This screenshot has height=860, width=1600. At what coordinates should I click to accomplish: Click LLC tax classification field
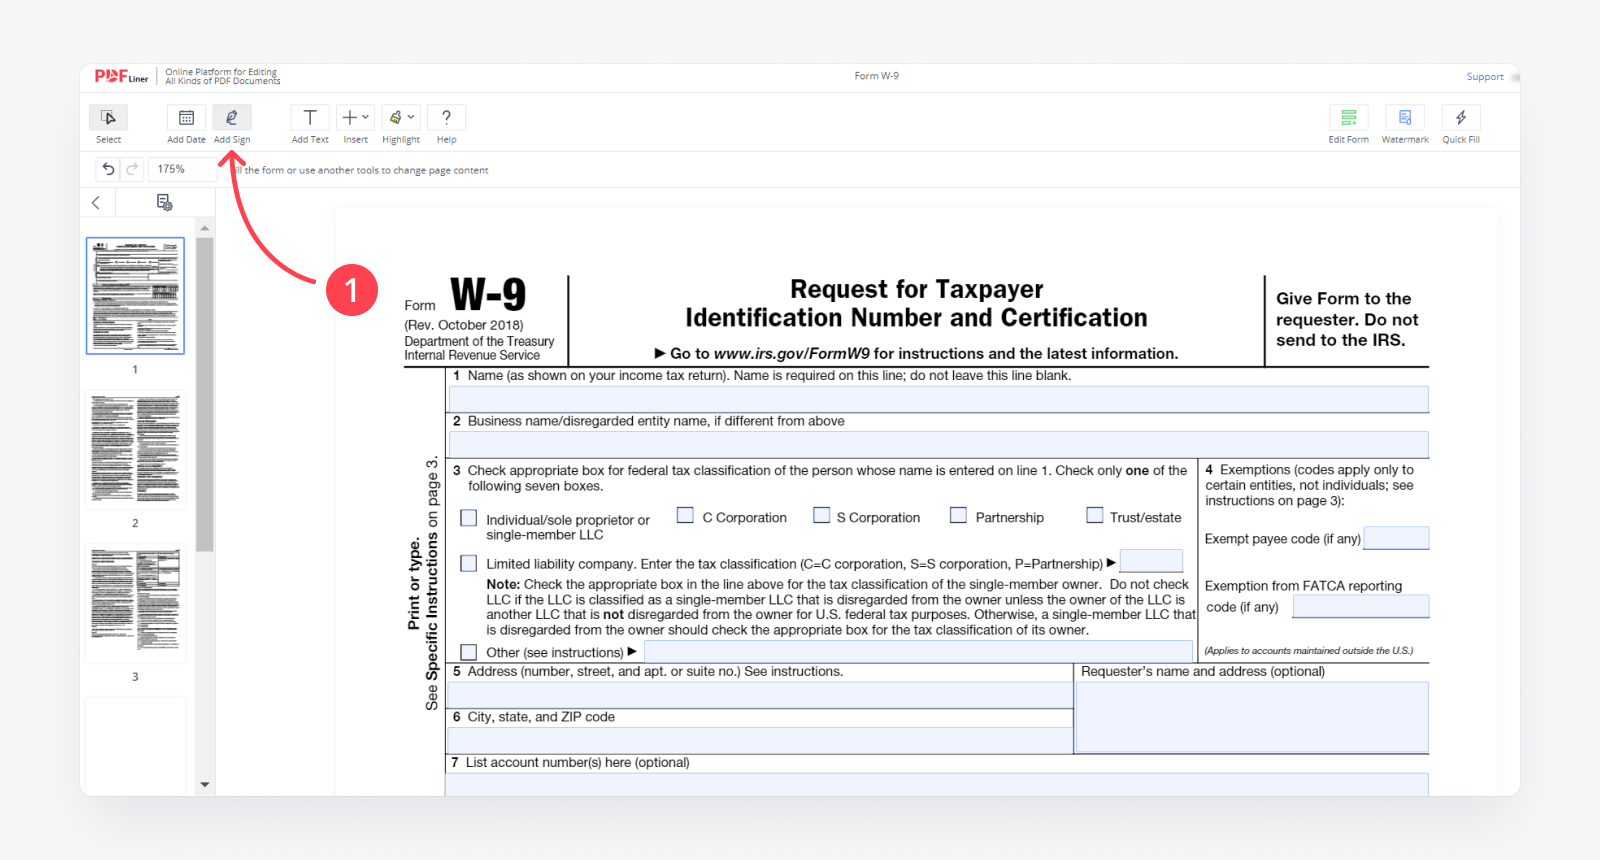tap(1151, 561)
